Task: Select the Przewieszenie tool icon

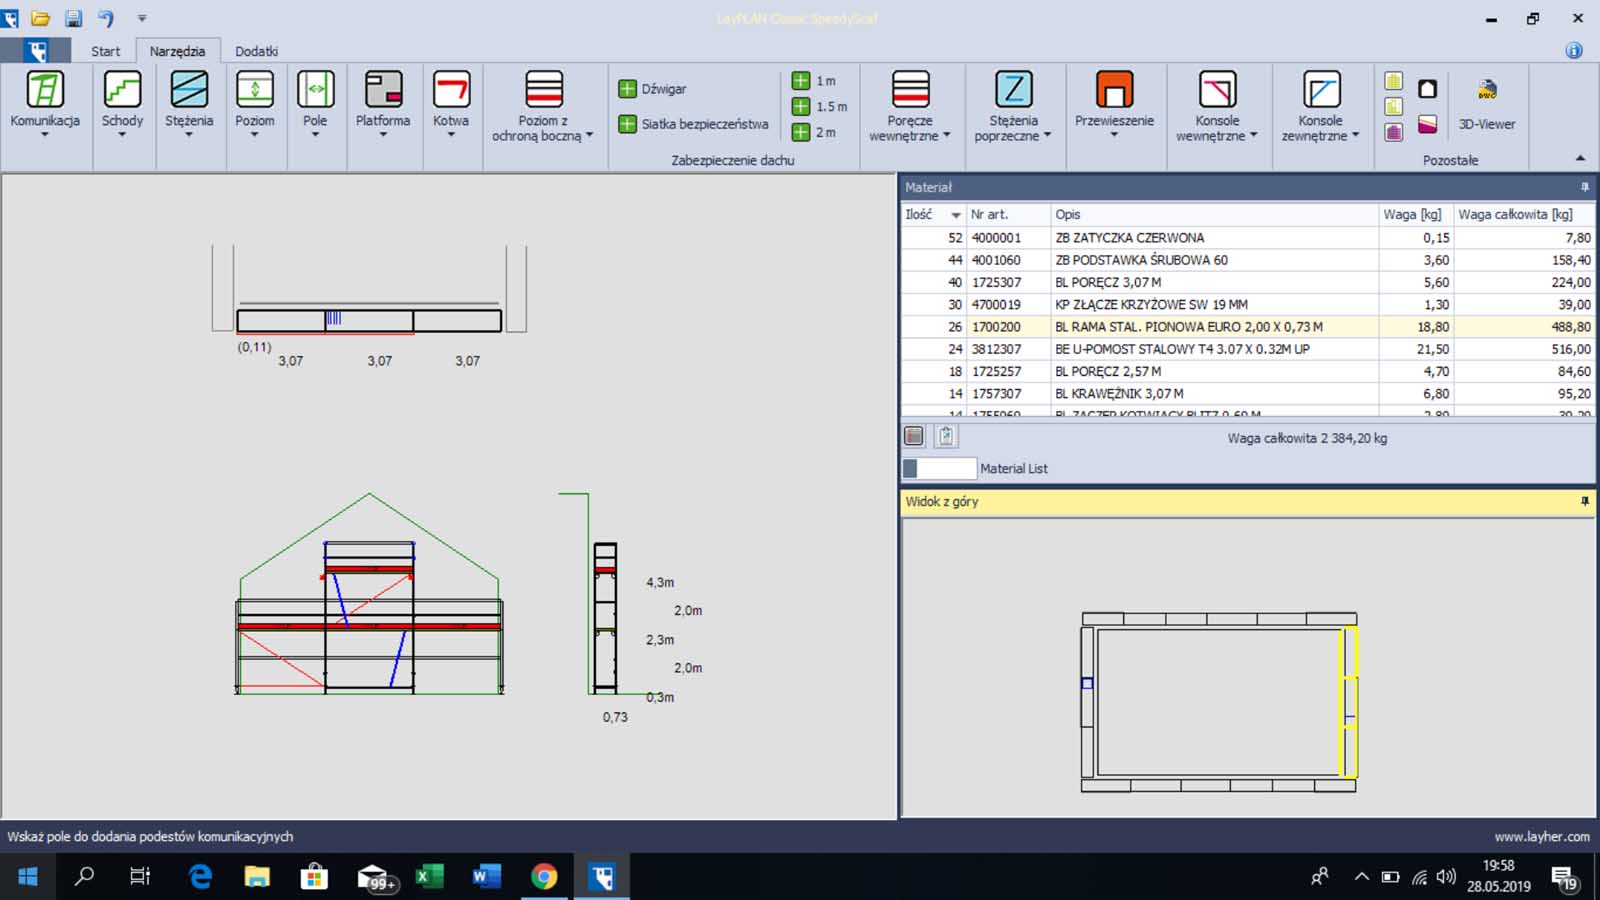Action: click(1114, 90)
